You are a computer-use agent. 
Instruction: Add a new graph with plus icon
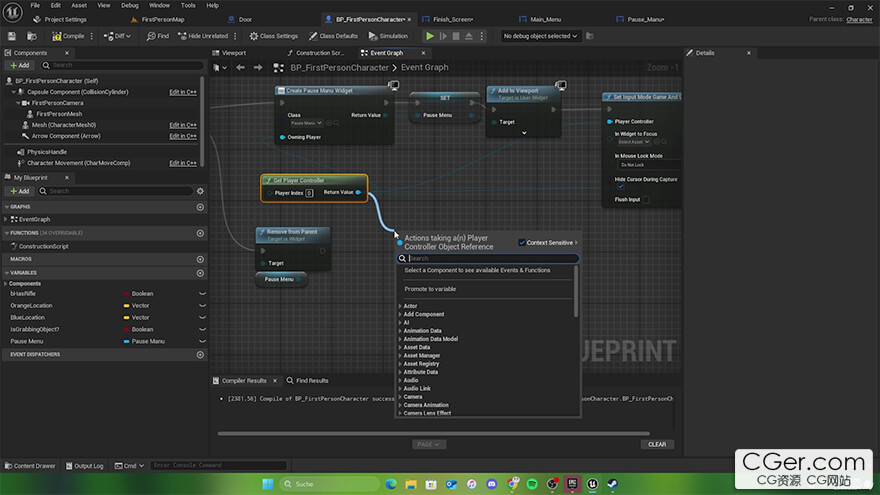(200, 207)
